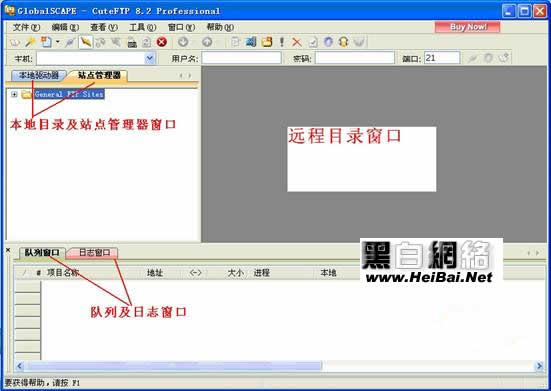Image resolution: width=551 pixels, height=391 pixels.
Task: Click the greyed Reconnect icon
Action: [x=101, y=43]
